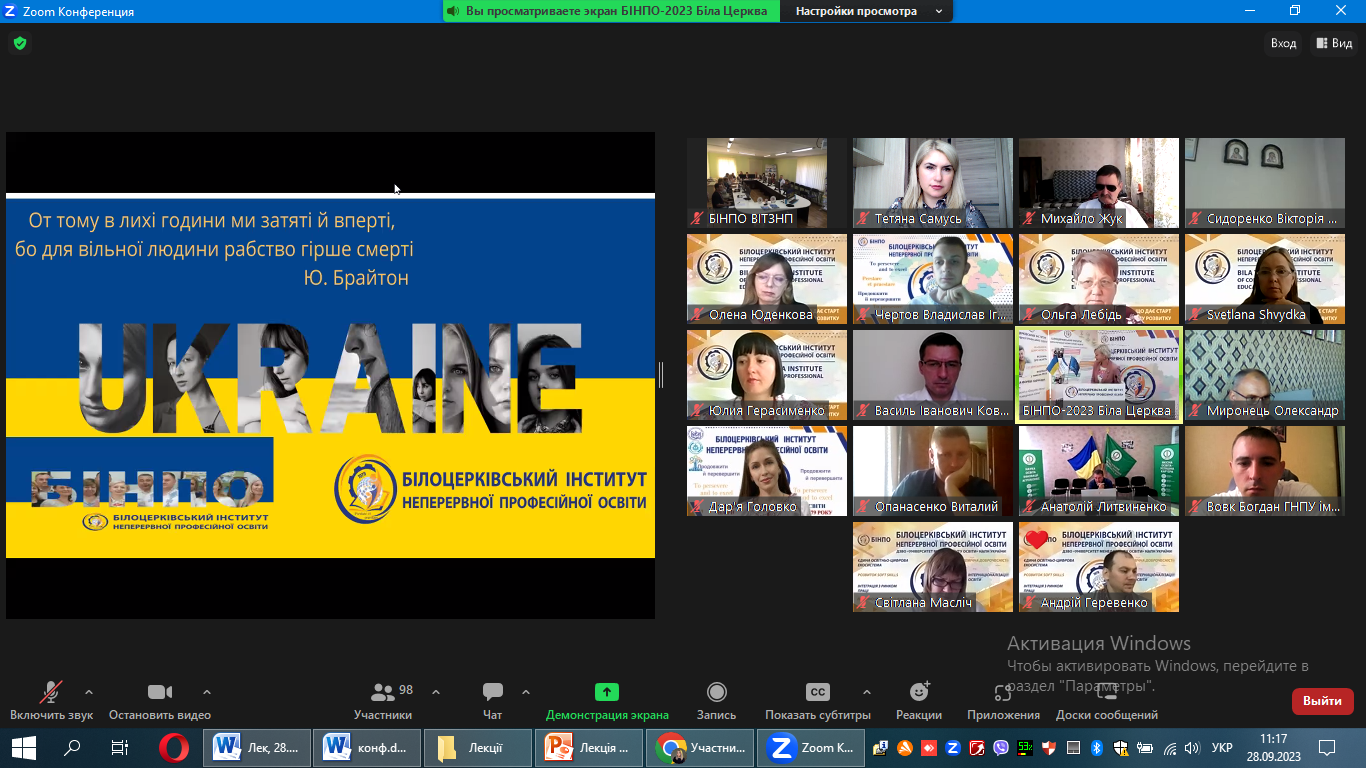
Task: Leave the meeting with the Выйти button
Action: tap(1322, 701)
